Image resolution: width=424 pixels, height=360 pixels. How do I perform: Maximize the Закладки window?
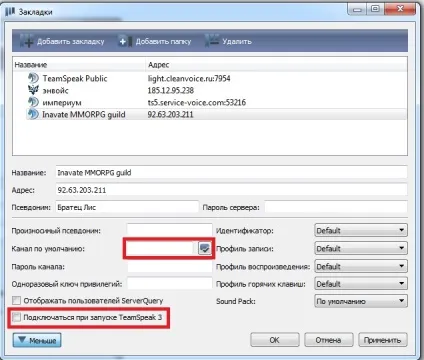[375, 9]
